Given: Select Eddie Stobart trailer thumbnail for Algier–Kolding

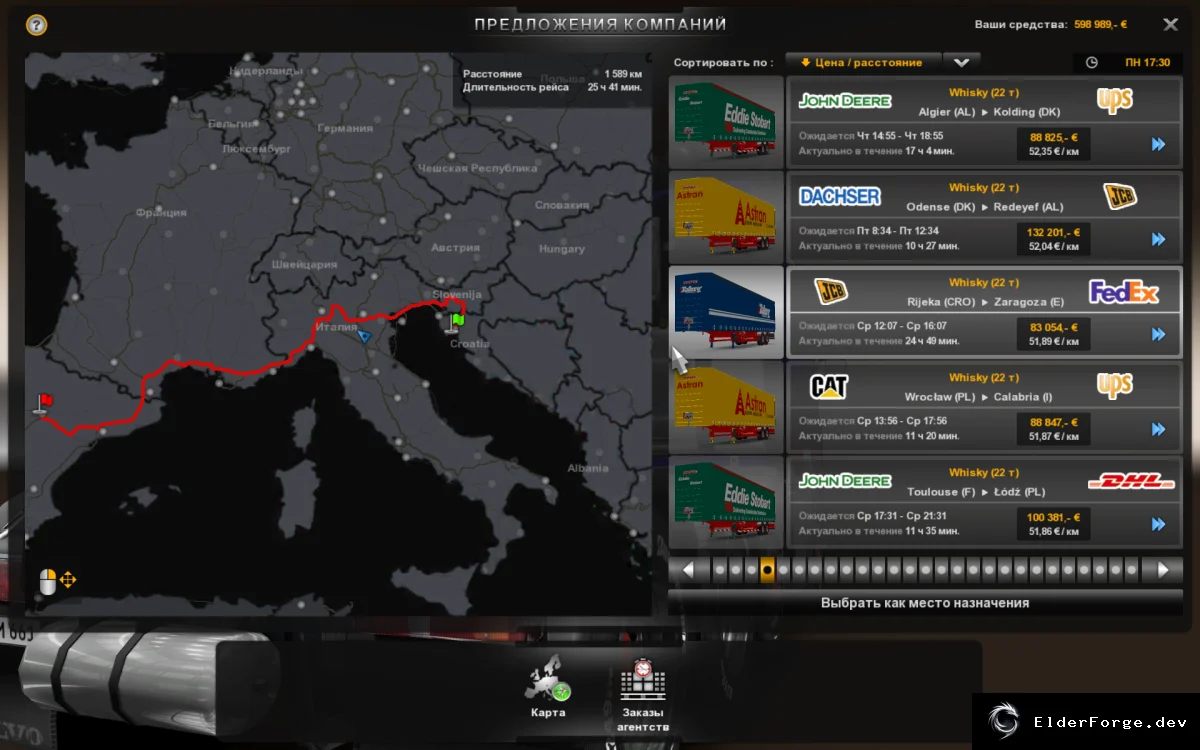Looking at the screenshot, I should pyautogui.click(x=726, y=122).
